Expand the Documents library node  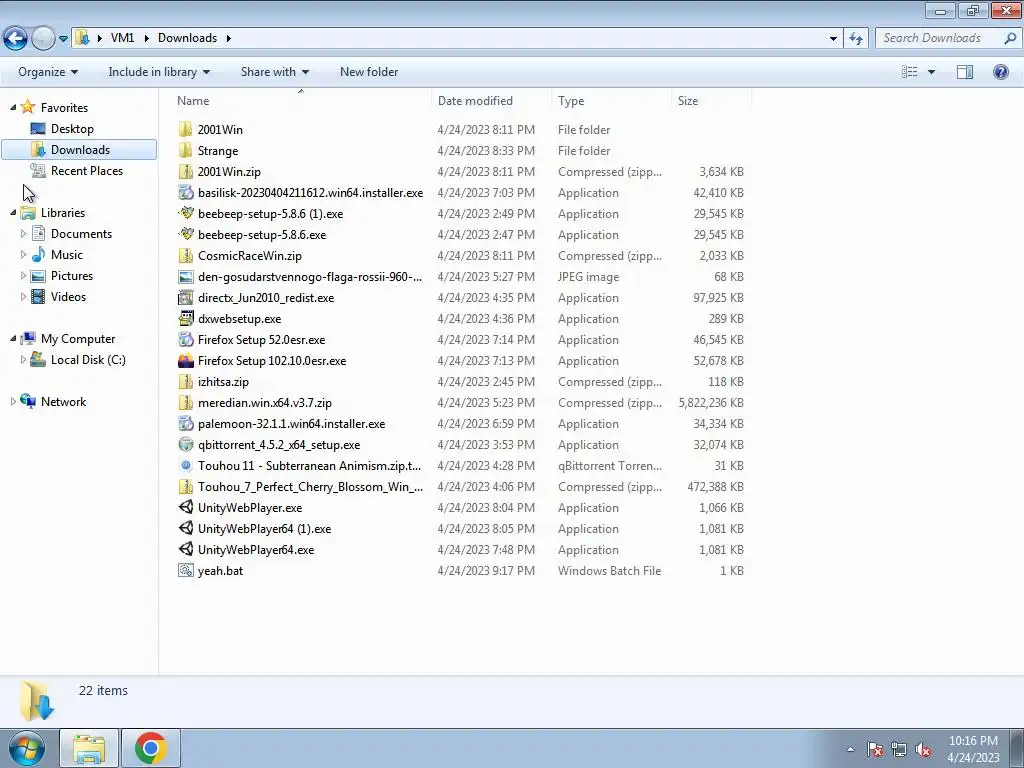pyautogui.click(x=23, y=234)
